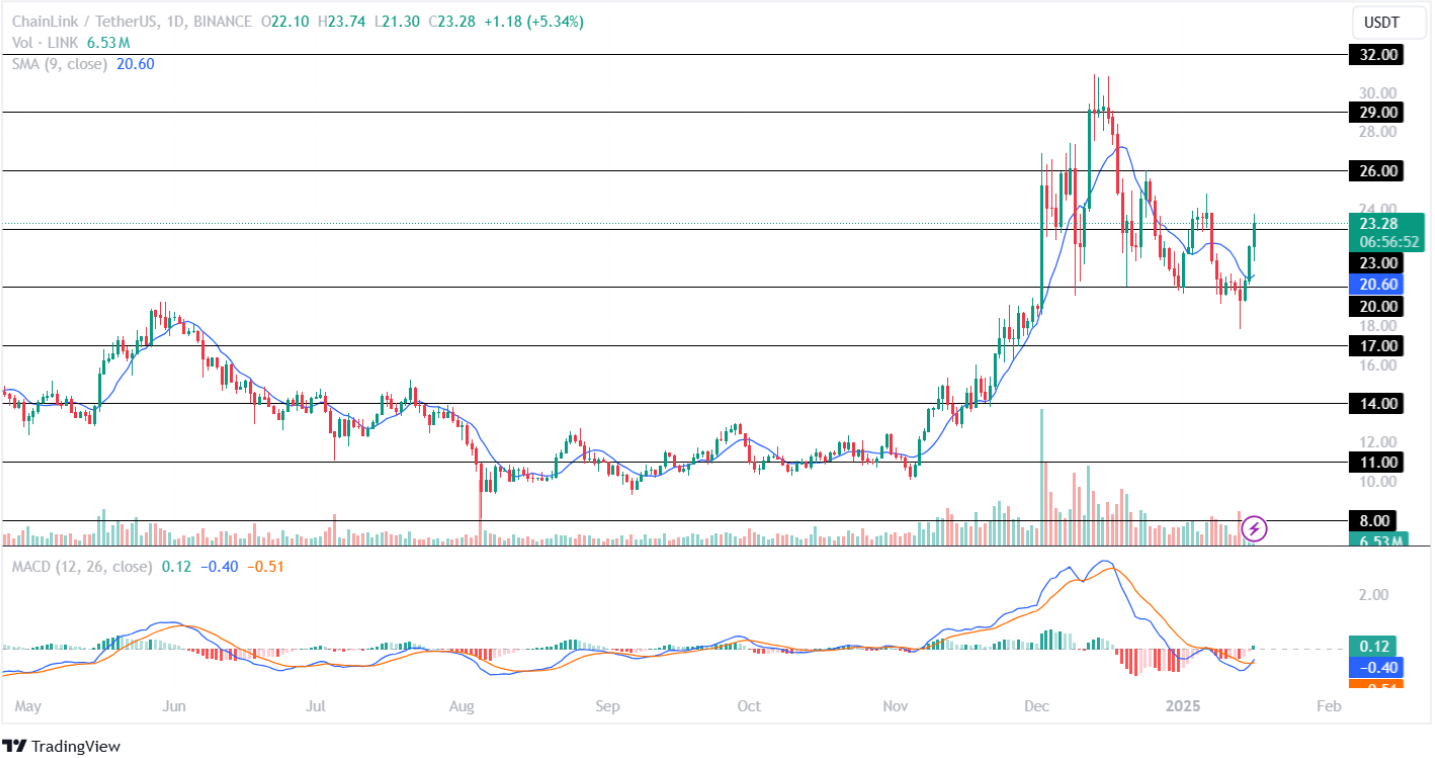The width and height of the screenshot is (1435, 758).
Task: Click the SMA (9, close) indicator label
Action: [x=61, y=63]
